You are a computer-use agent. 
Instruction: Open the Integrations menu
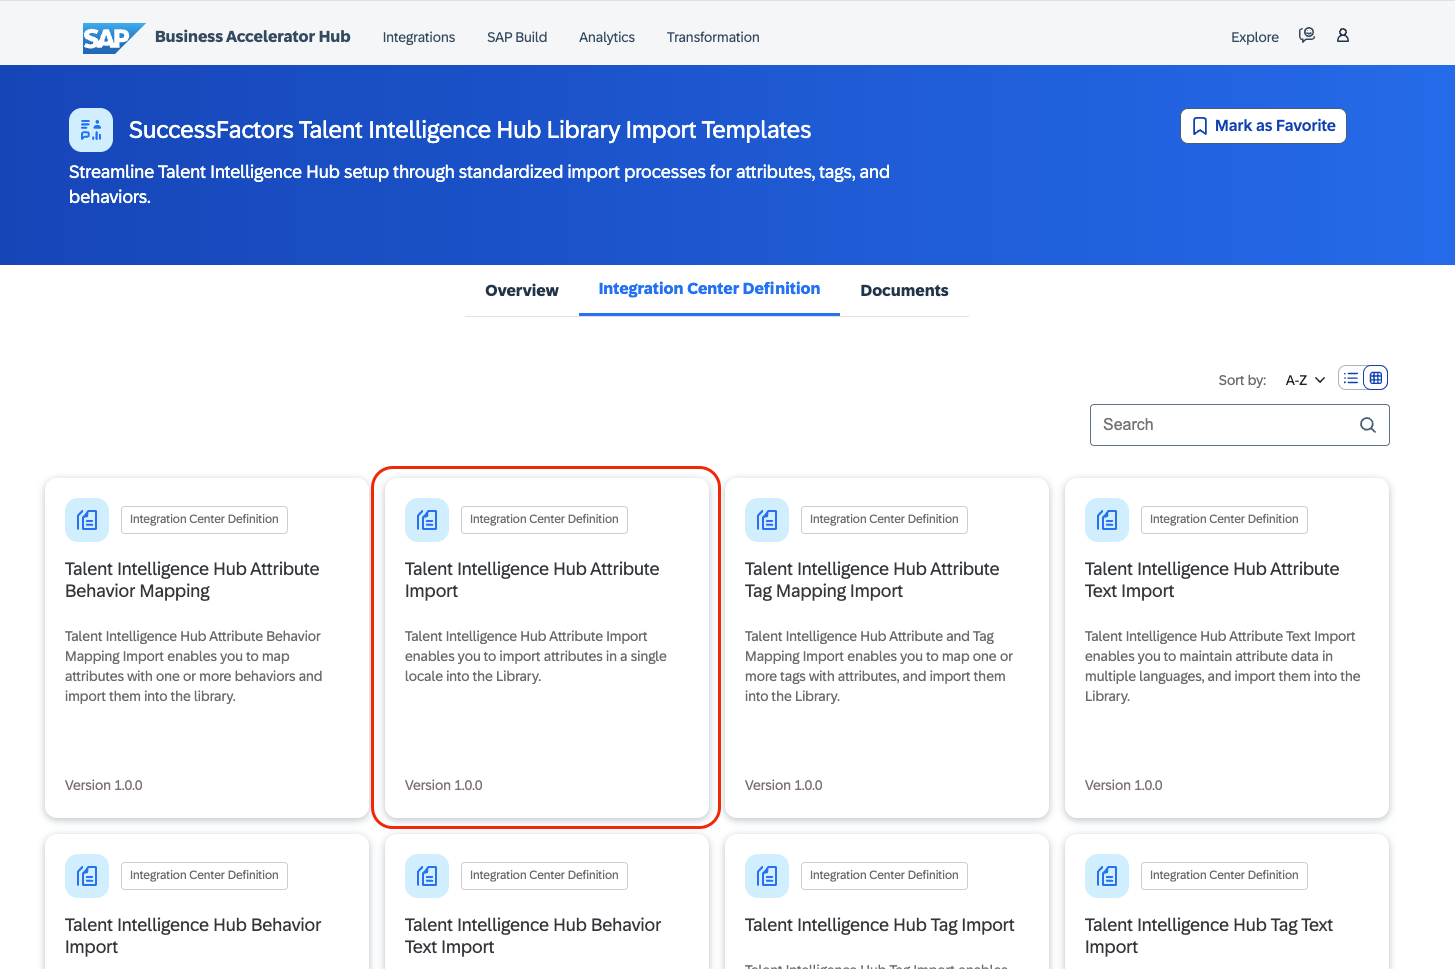click(418, 38)
